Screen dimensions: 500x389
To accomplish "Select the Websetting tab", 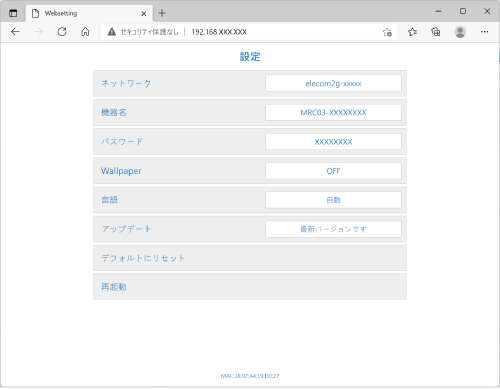I will tap(89, 13).
